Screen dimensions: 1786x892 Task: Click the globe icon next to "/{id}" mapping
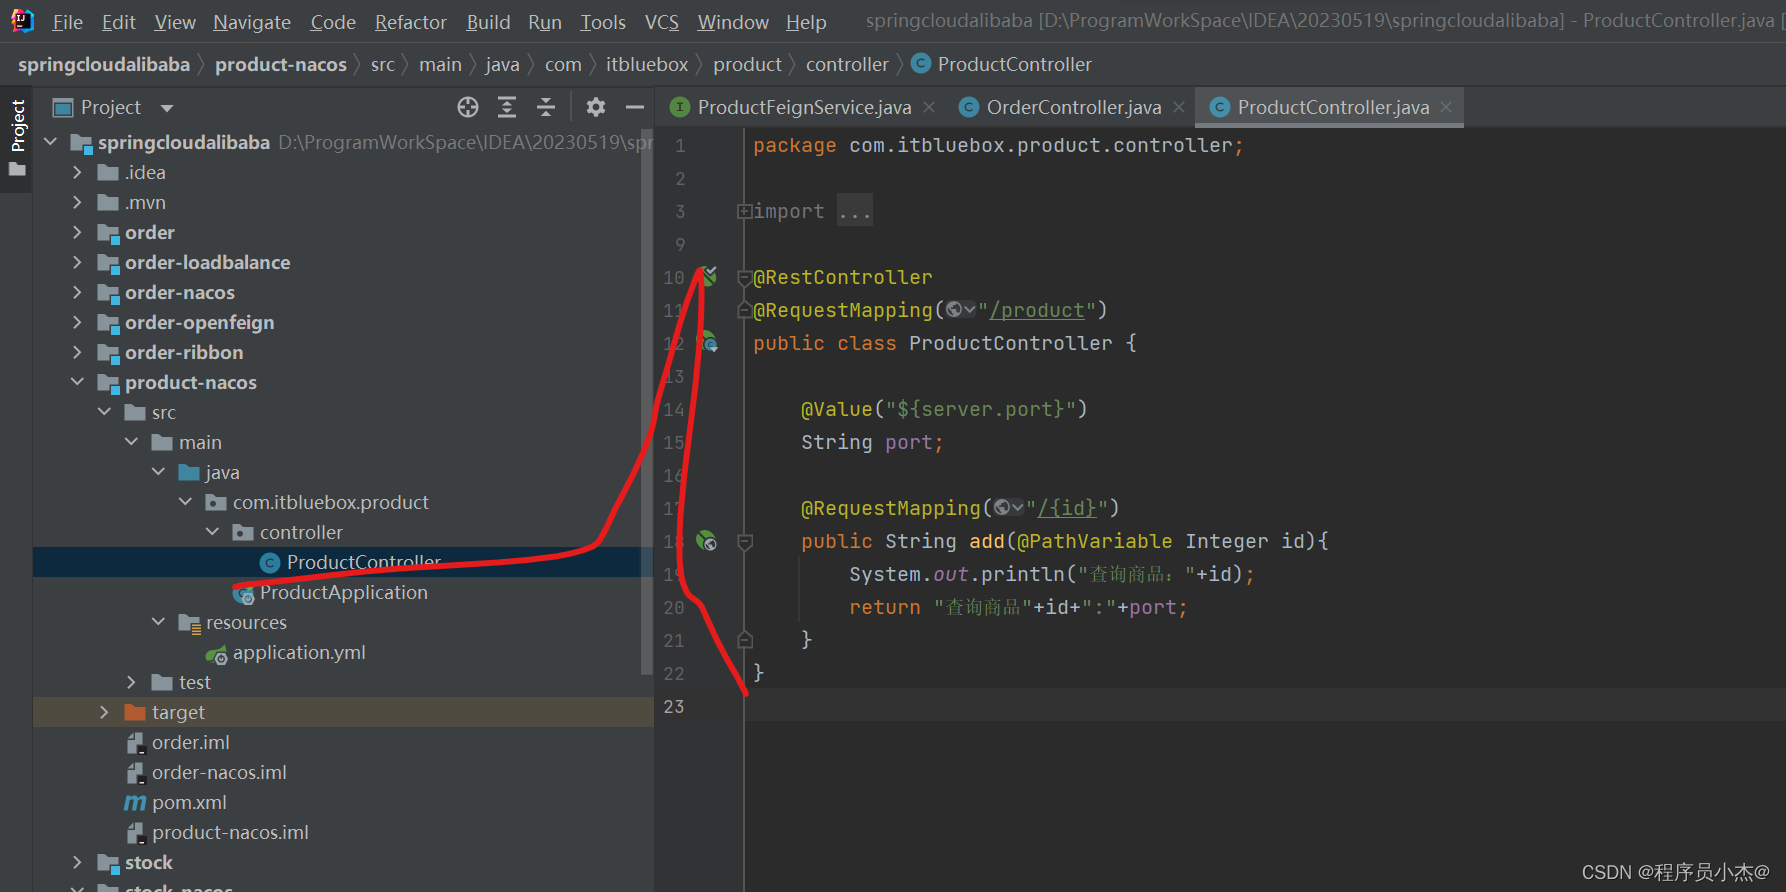1008,508
